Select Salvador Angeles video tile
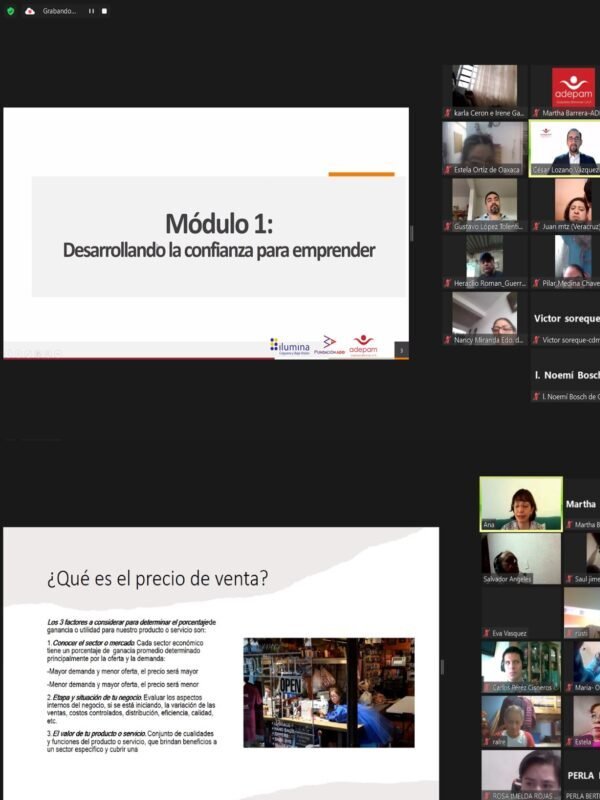 pos(521,559)
